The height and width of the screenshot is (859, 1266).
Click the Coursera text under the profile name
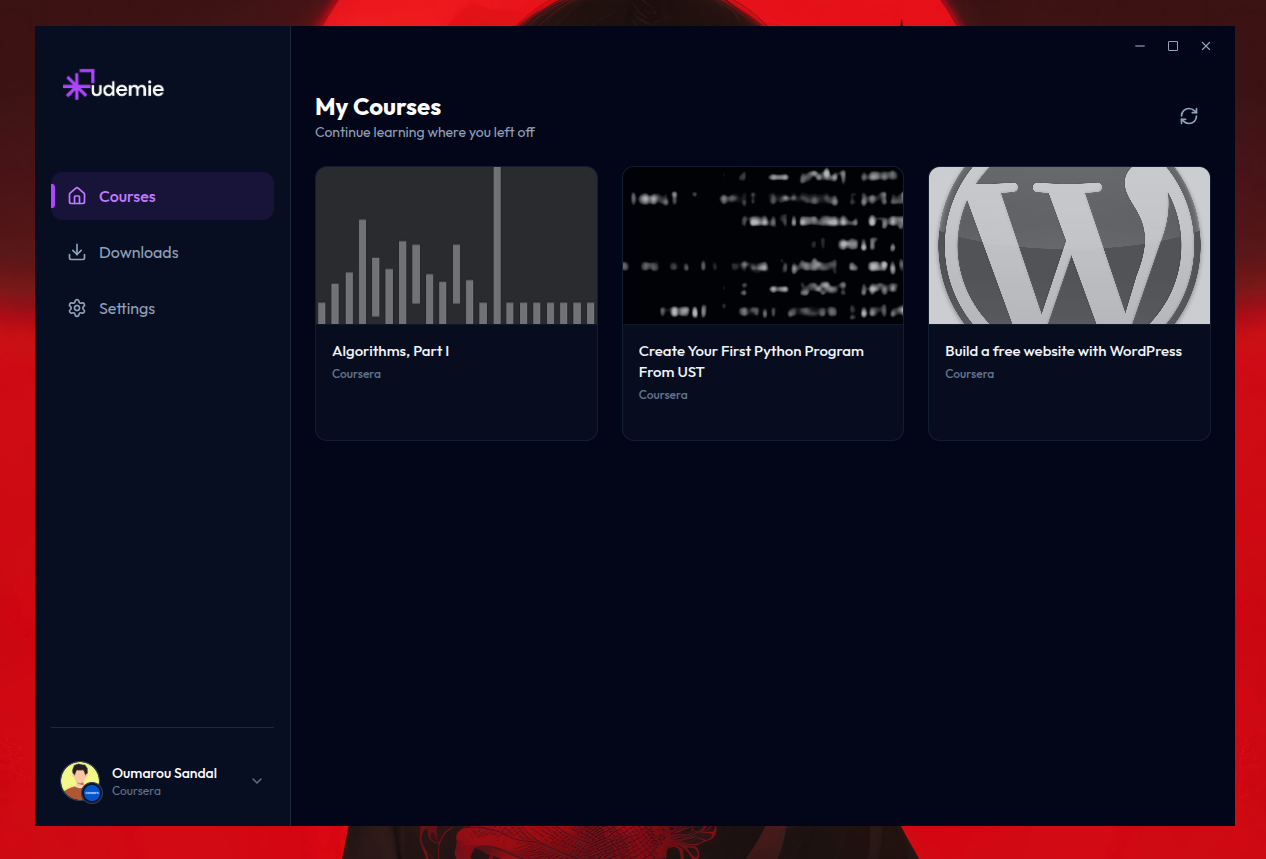[137, 790]
